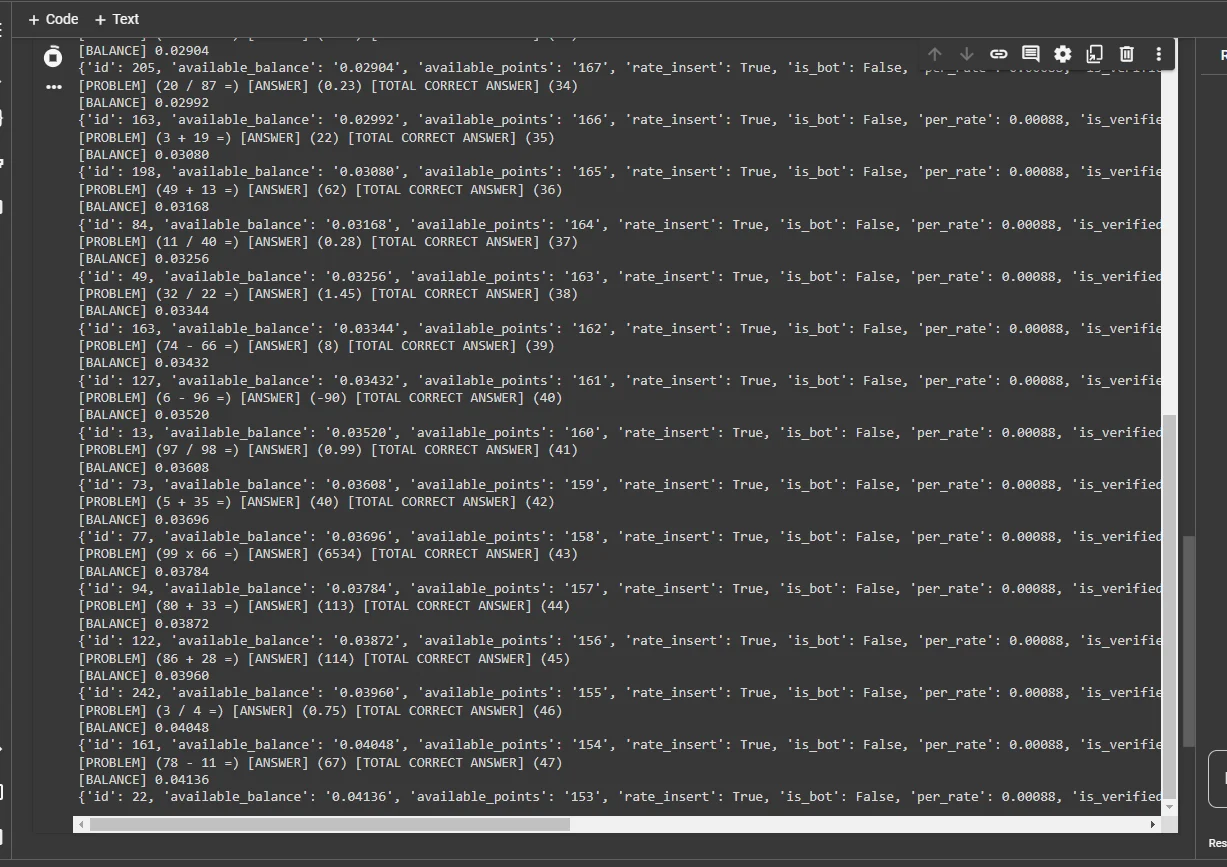1227x867 pixels.
Task: Add a new Text cell
Action: coord(117,19)
